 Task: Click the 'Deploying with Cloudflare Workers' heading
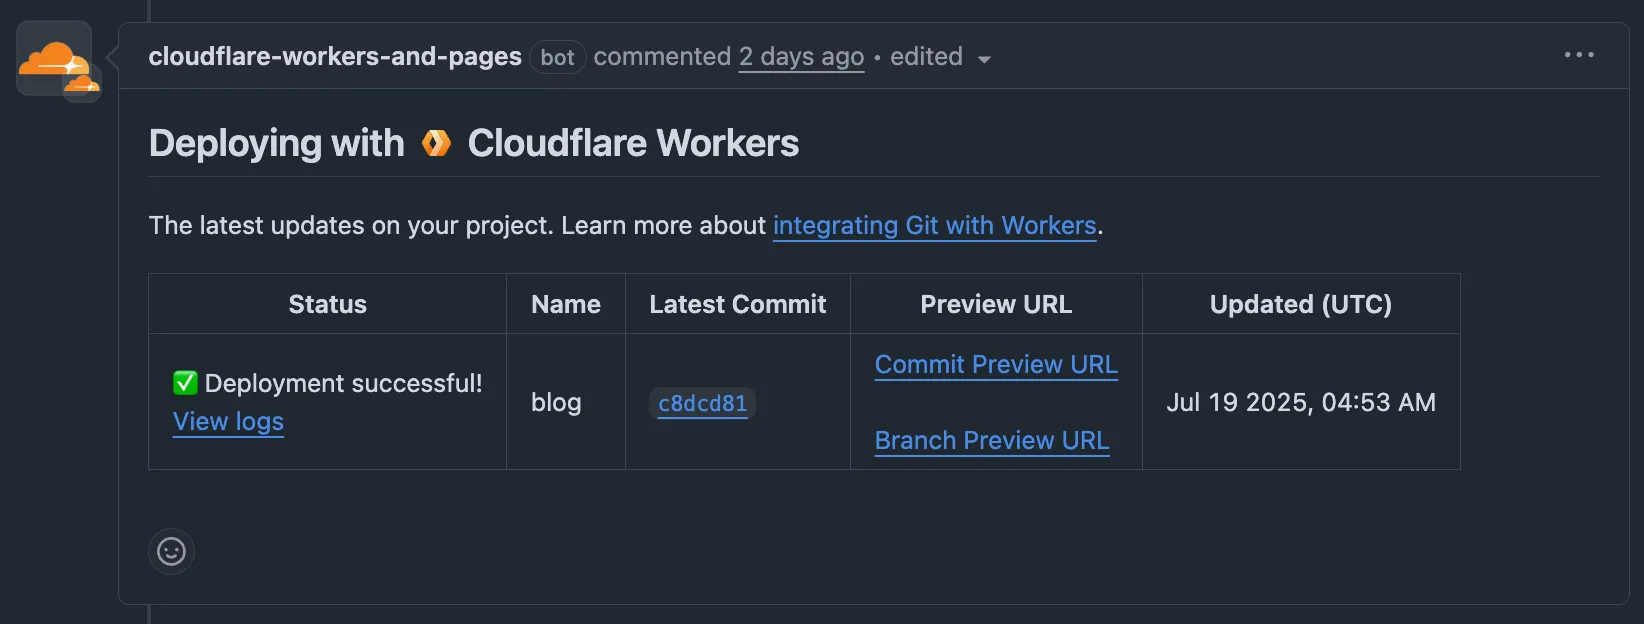(474, 143)
